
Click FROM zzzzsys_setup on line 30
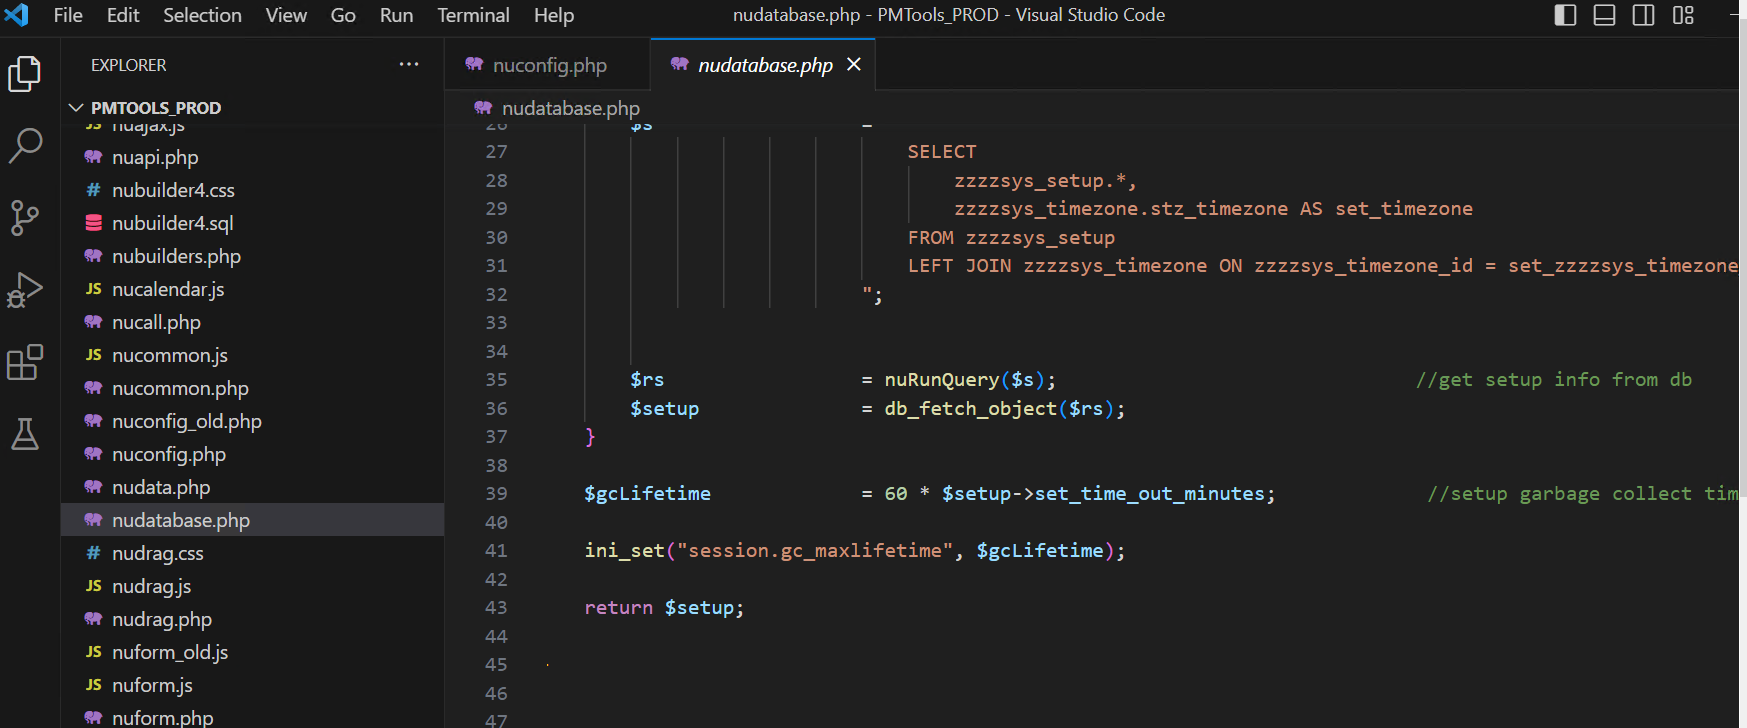coord(1011,238)
